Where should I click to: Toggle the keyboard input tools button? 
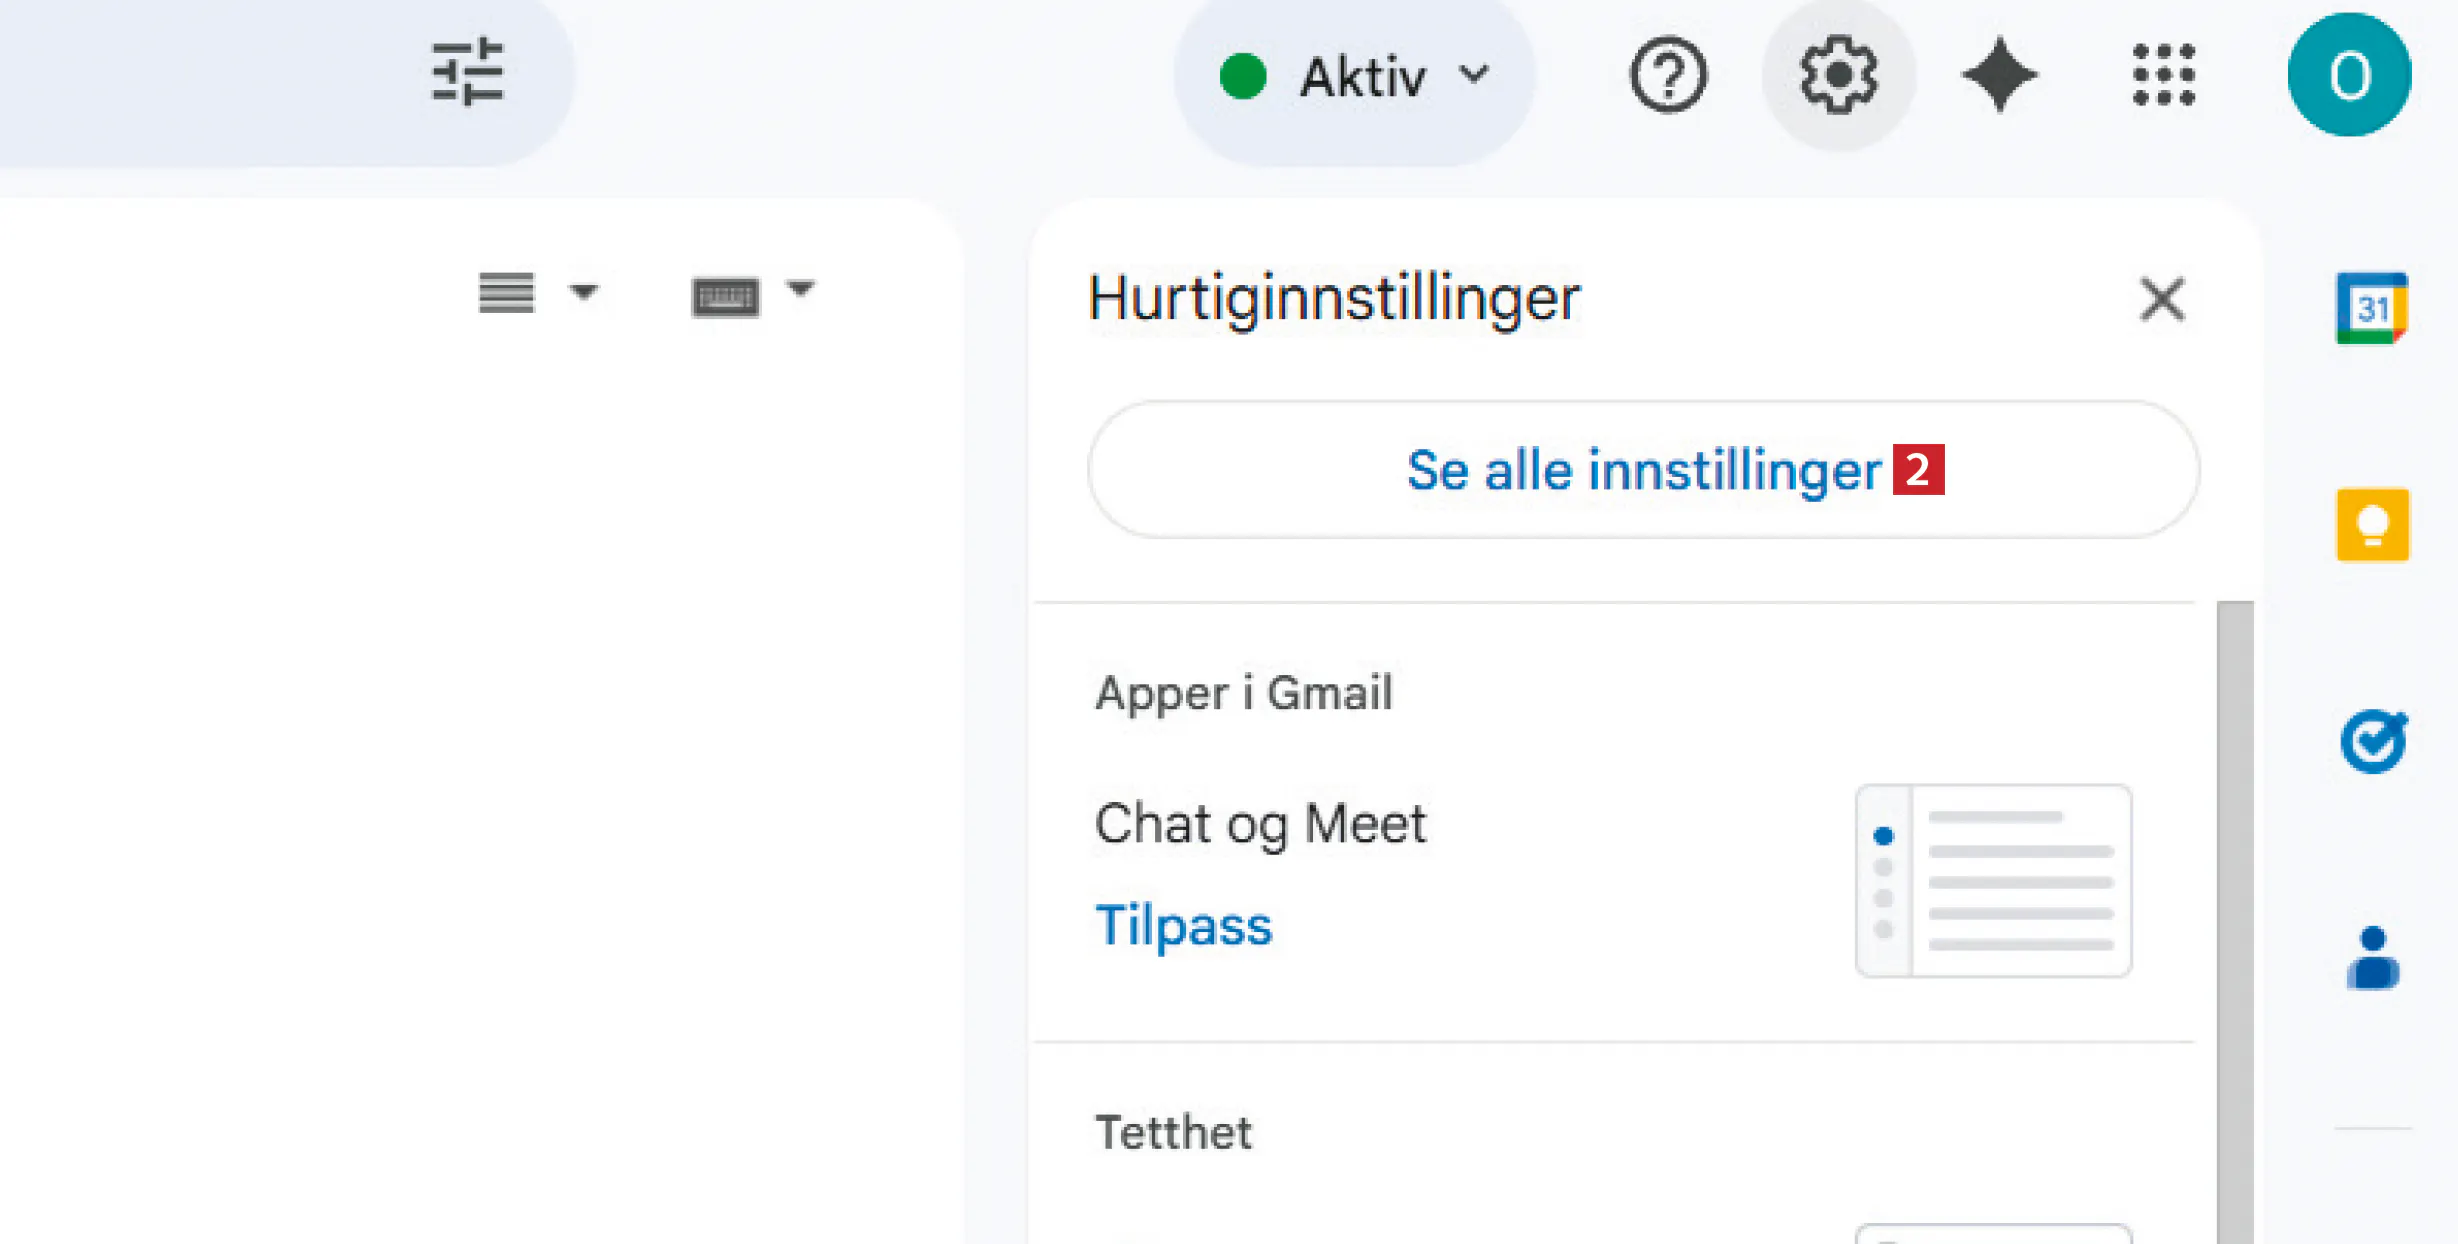(x=725, y=297)
